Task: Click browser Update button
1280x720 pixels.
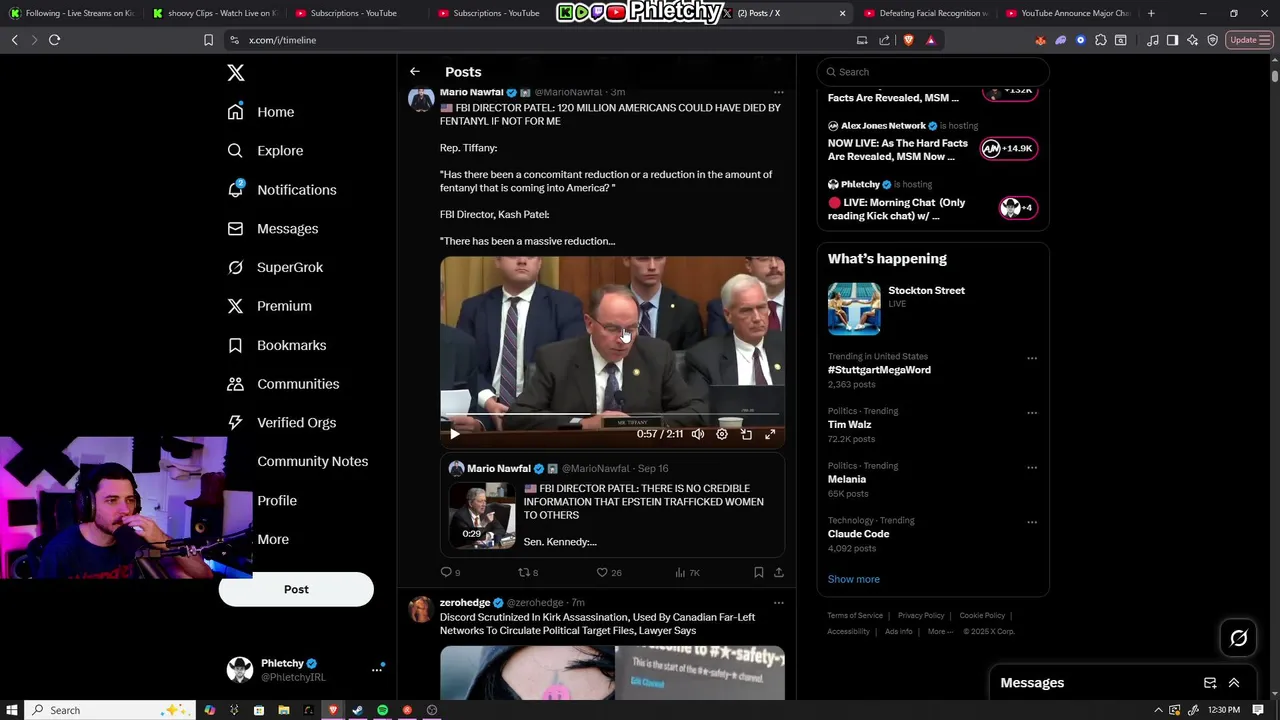Action: click(1248, 40)
